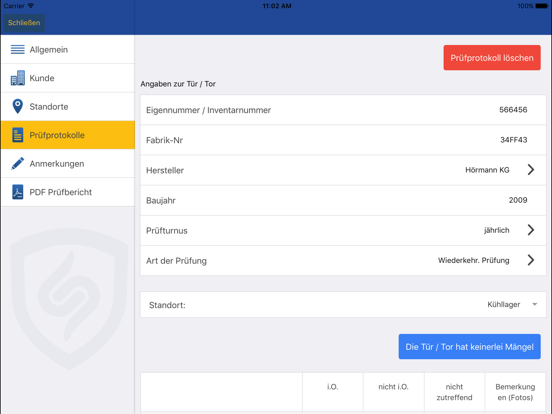The height and width of the screenshot is (414, 552).
Task: Click the Allgemein list icon
Action: click(18, 49)
